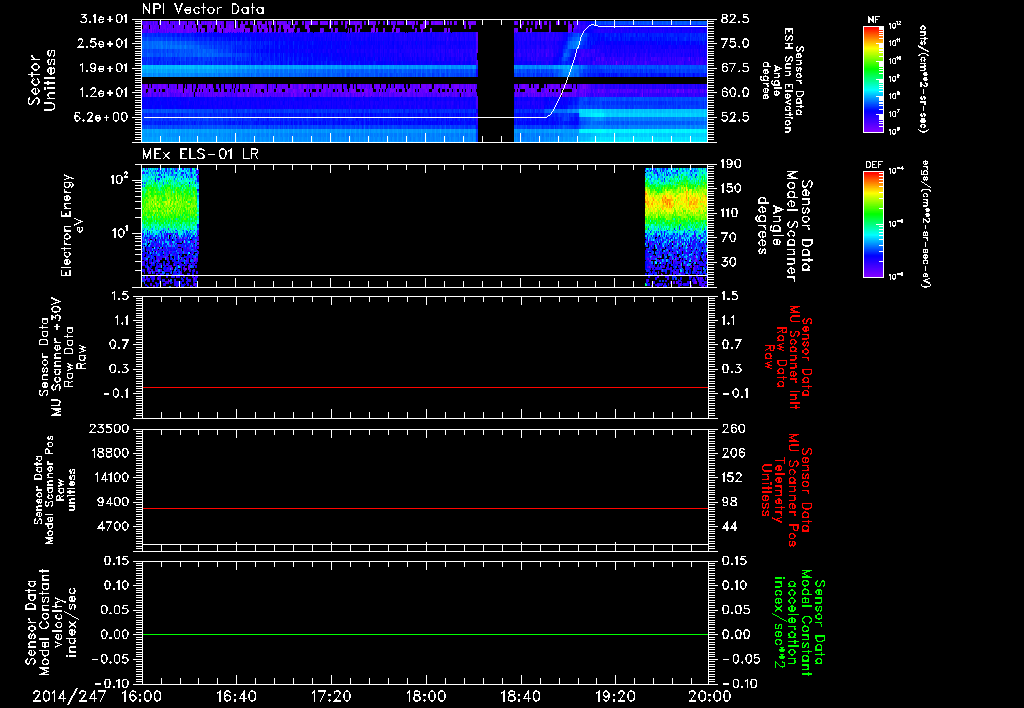Click the right electron spectrogram block near 20:00
The height and width of the screenshot is (708, 1024).
click(676, 227)
